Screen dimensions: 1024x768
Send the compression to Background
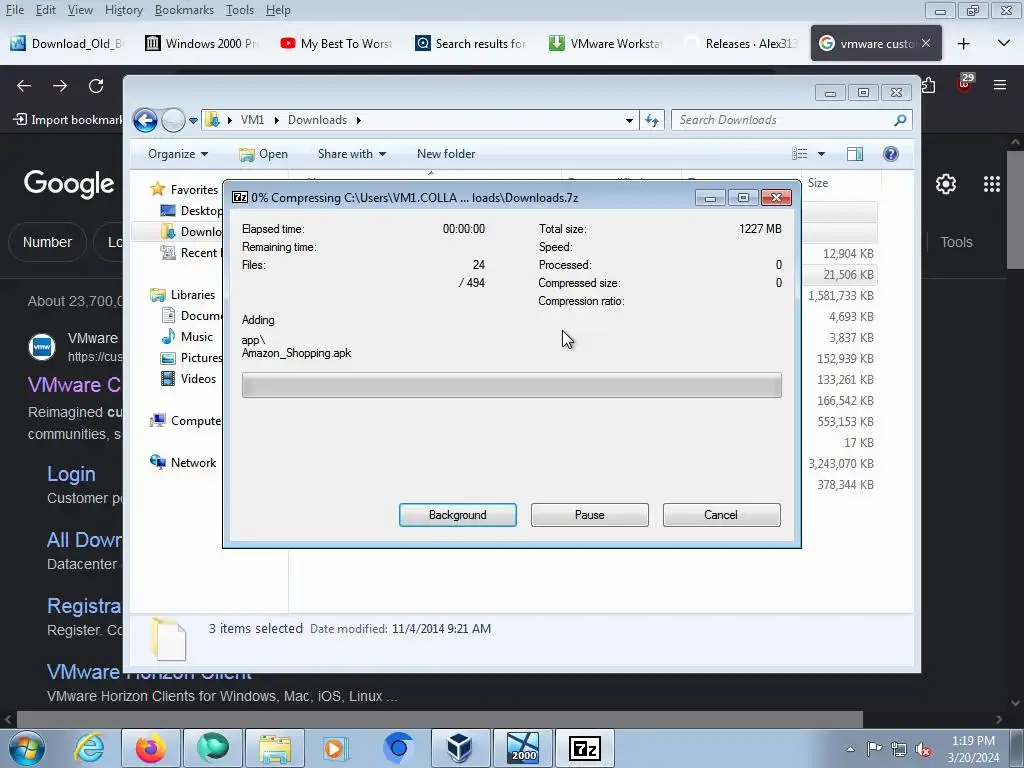click(x=457, y=515)
